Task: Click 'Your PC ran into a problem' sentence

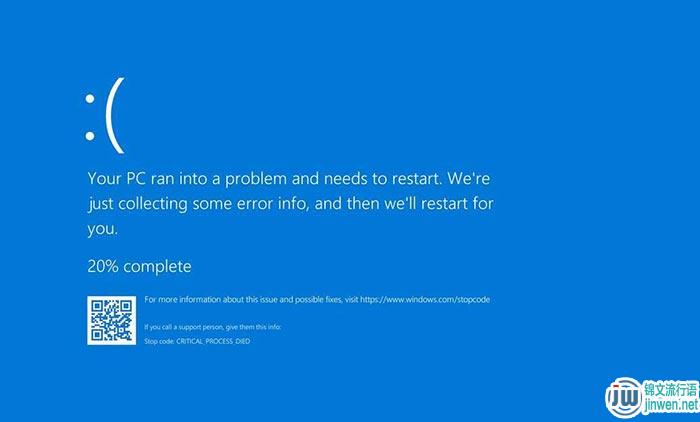Action: (265, 179)
